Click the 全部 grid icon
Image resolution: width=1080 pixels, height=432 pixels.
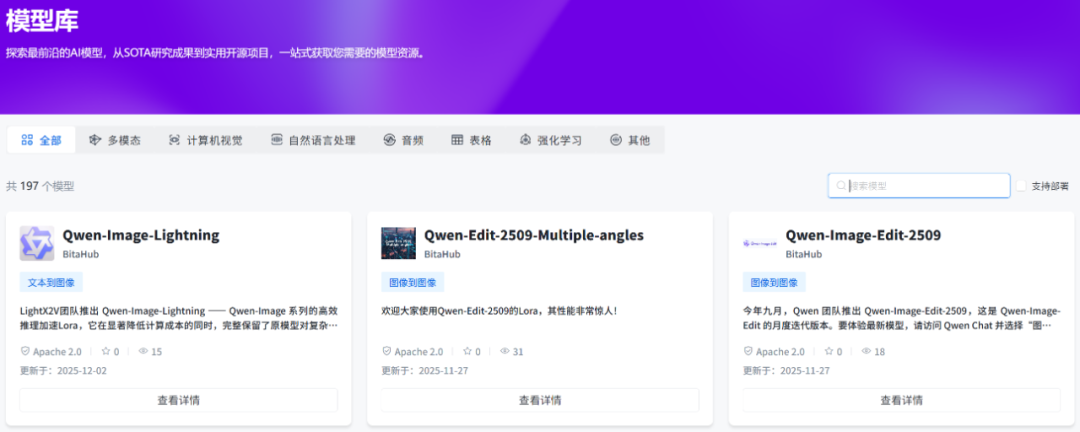click(x=28, y=141)
